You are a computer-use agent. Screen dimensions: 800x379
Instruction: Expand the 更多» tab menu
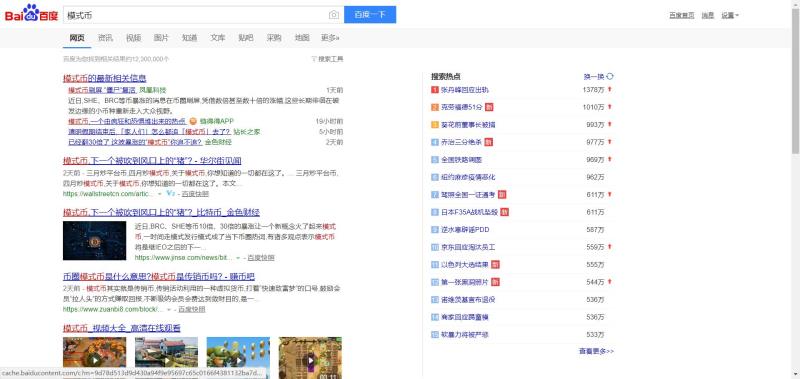tap(330, 38)
